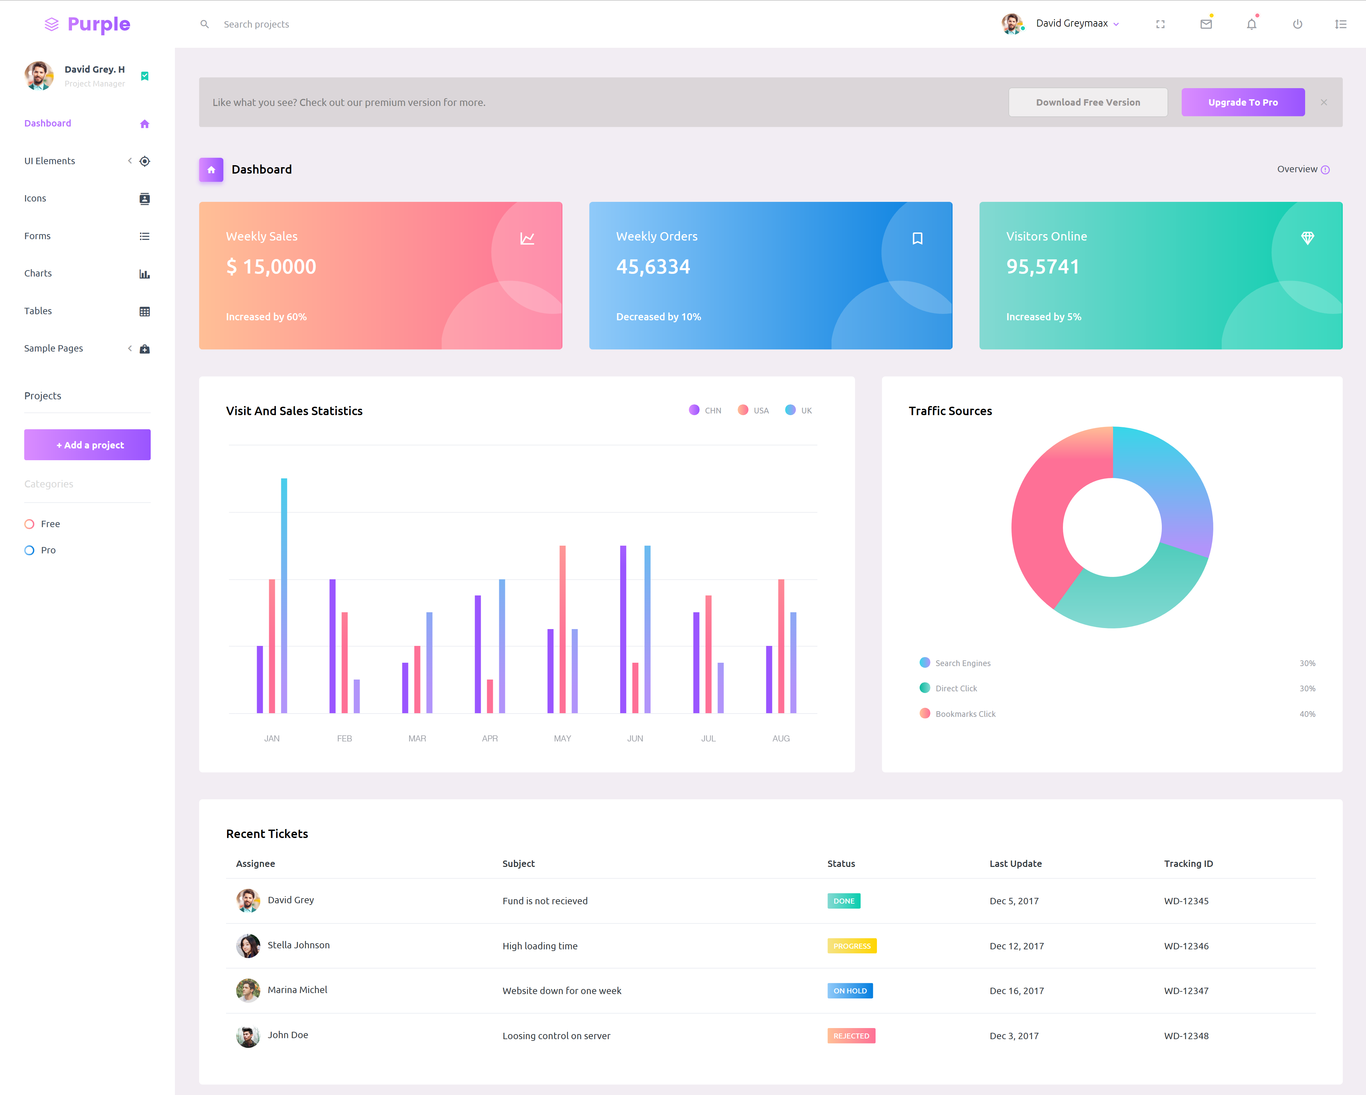Viewport: 1366px width, 1095px height.
Task: Click the sidebar profile photo of David Grey. H
Action: 39,75
